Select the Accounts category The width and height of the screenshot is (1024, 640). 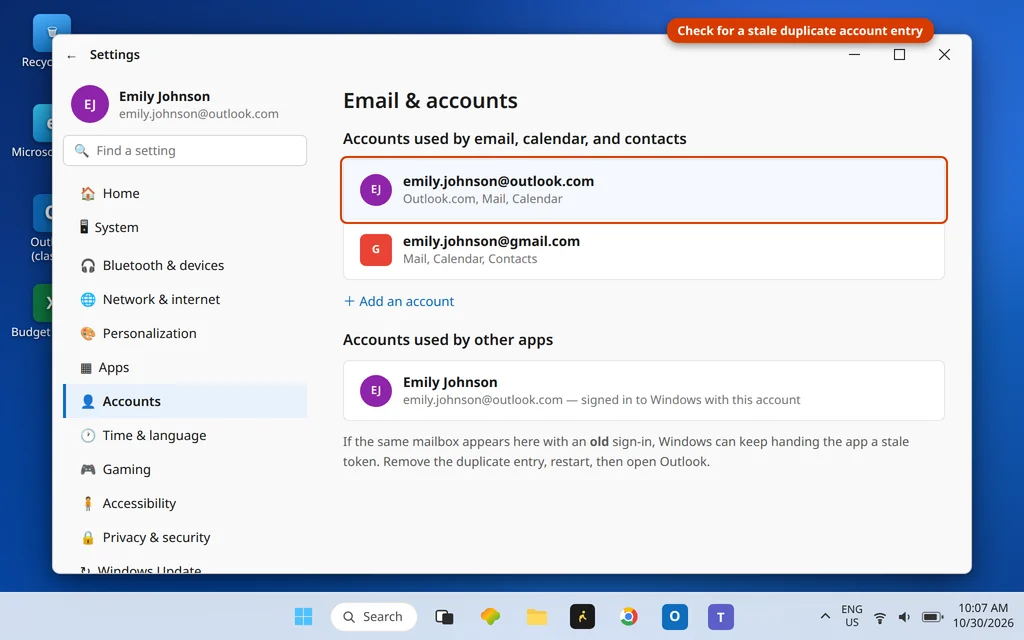[185, 401]
